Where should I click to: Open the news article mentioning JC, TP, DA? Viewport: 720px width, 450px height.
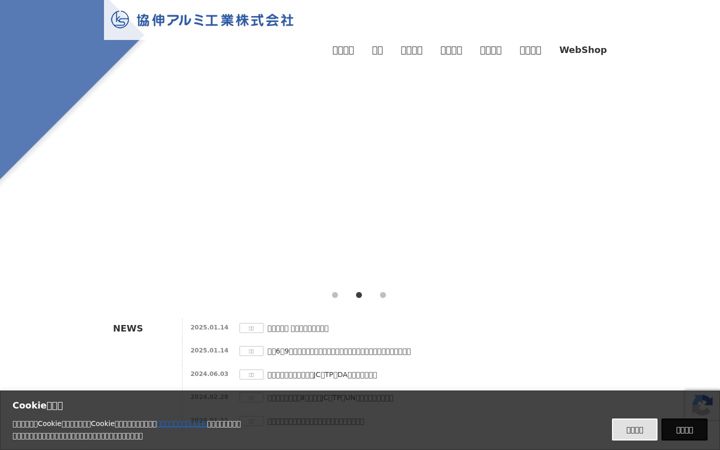322,375
